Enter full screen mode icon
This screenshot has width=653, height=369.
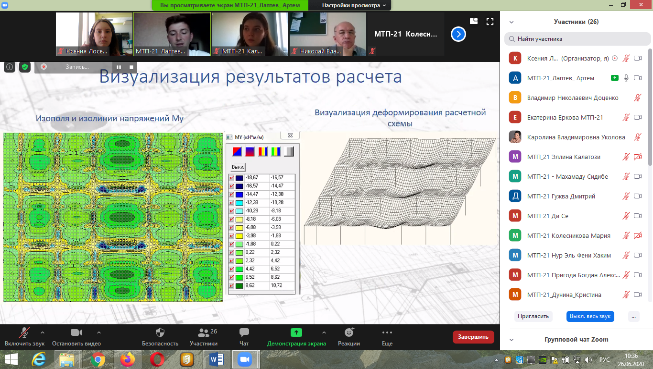click(x=490, y=22)
